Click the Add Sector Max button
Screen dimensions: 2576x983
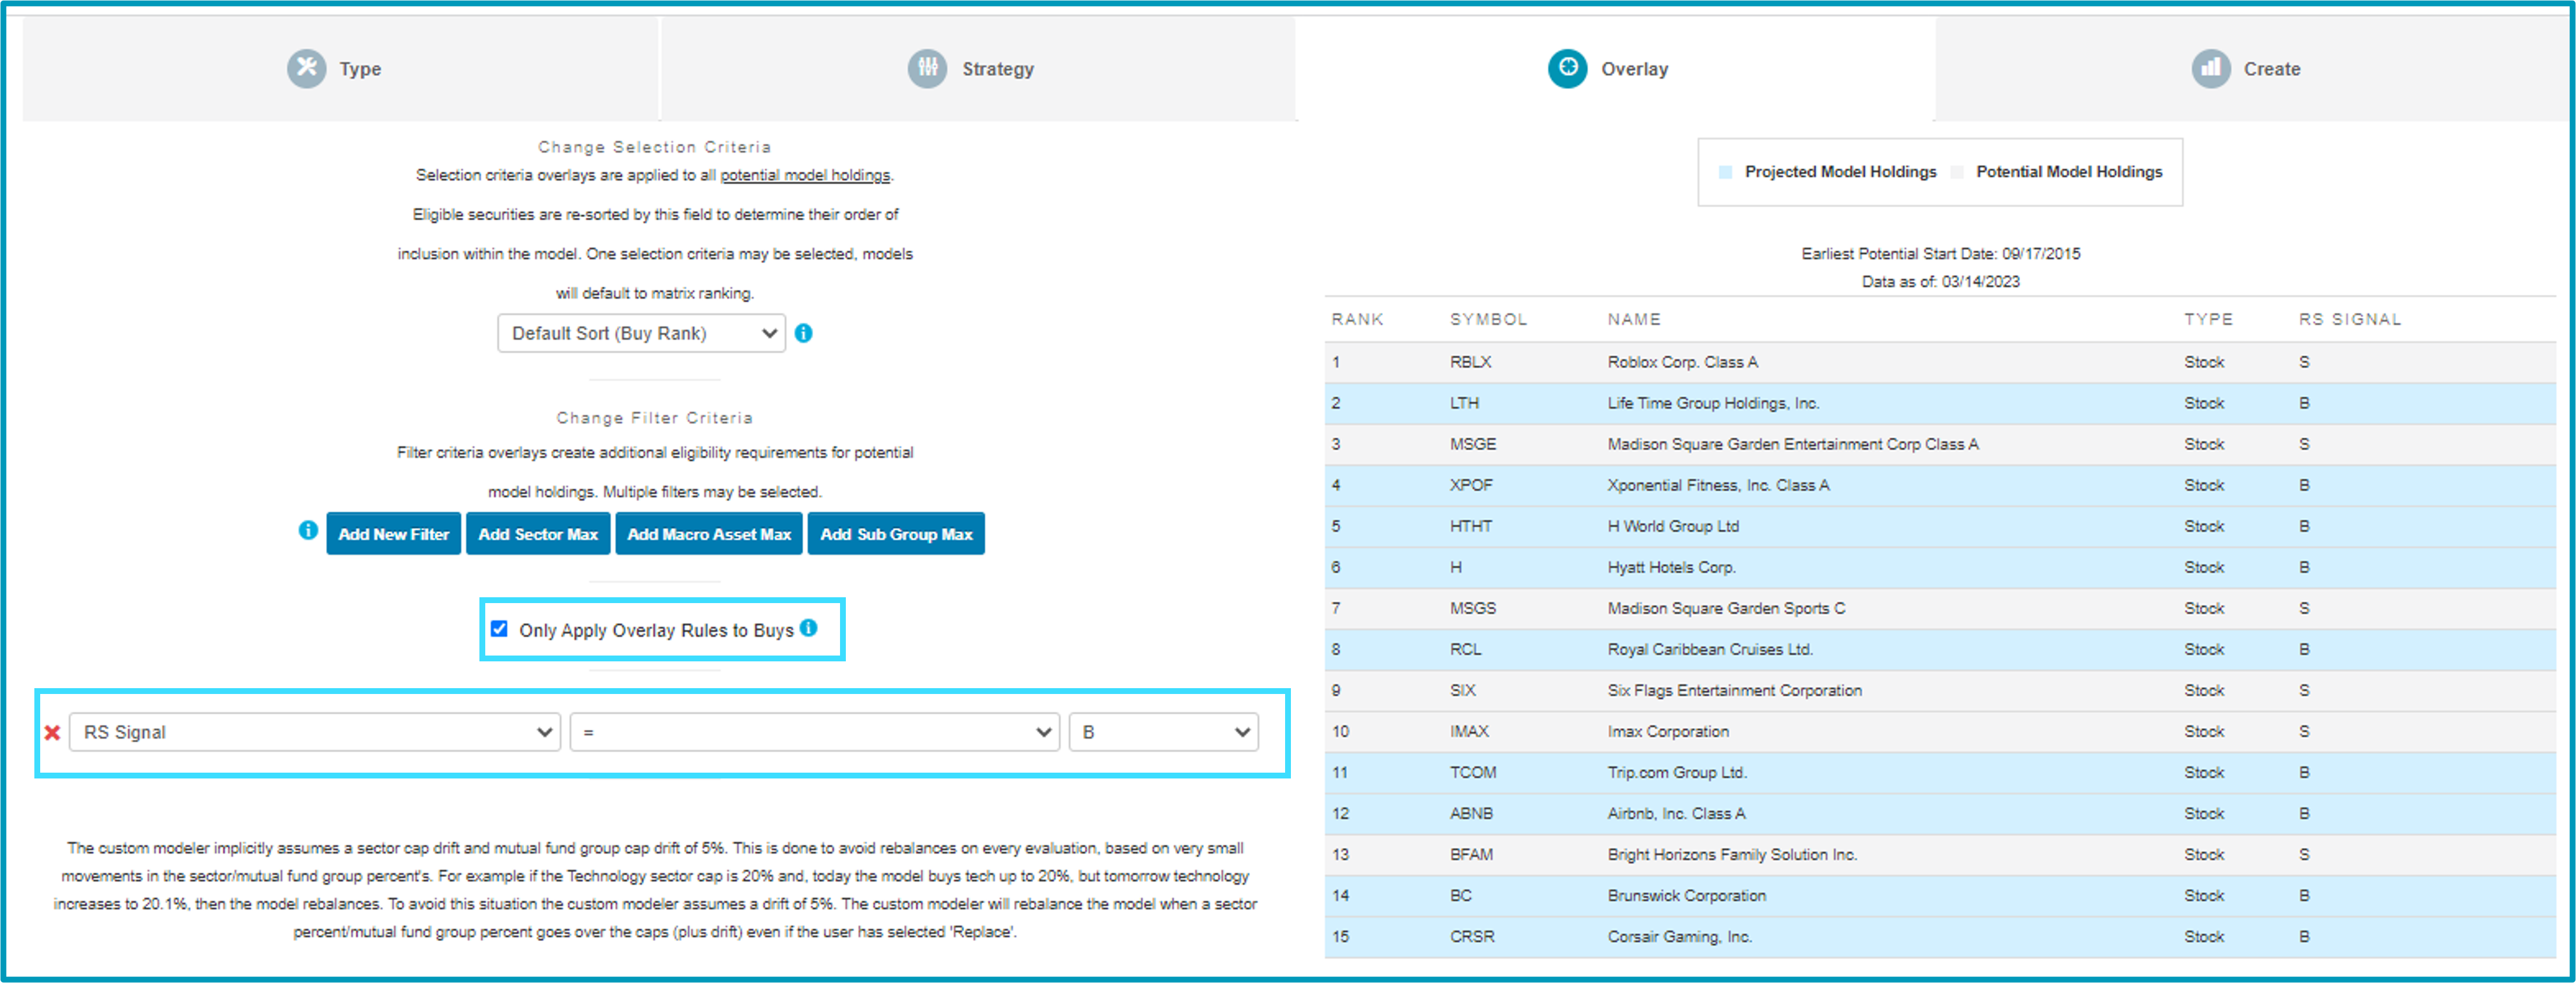538,534
